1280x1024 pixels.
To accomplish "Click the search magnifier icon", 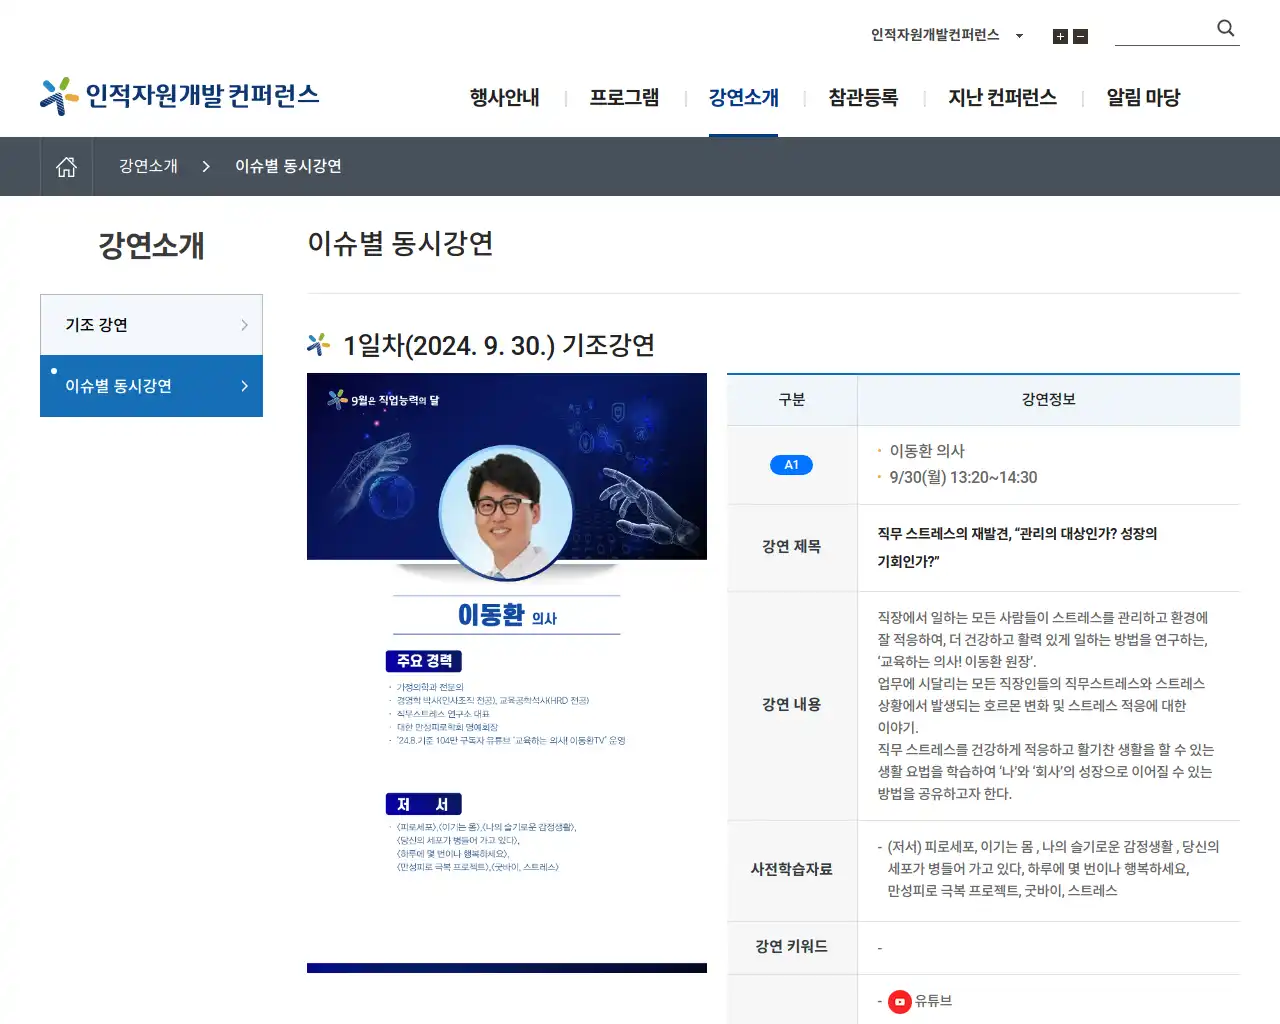I will [1225, 29].
